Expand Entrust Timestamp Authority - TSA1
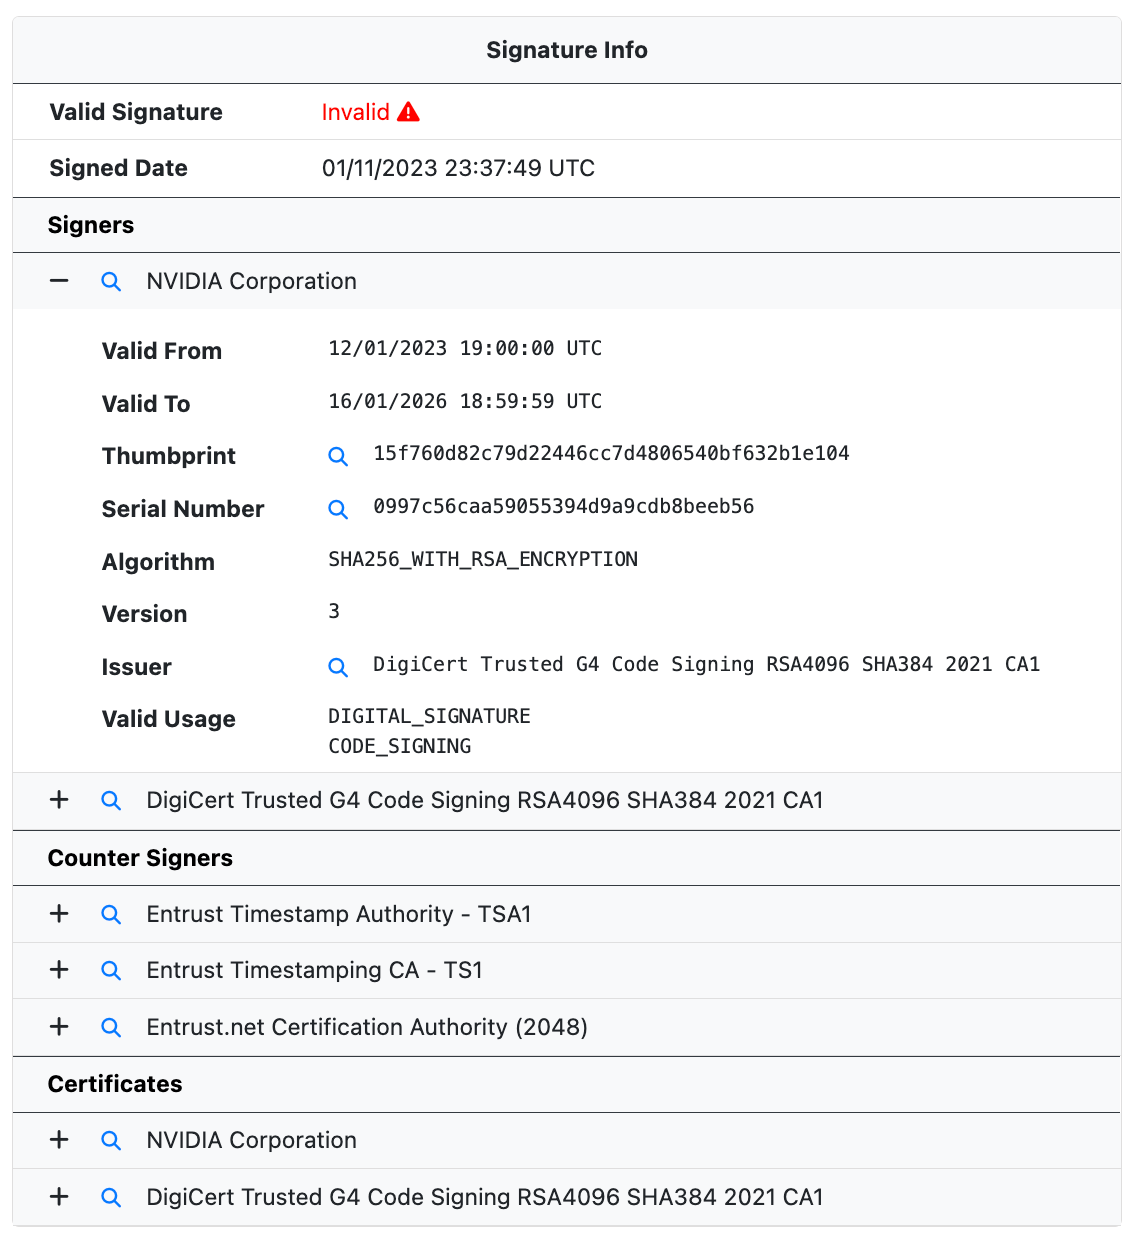The width and height of the screenshot is (1134, 1244). tap(59, 914)
